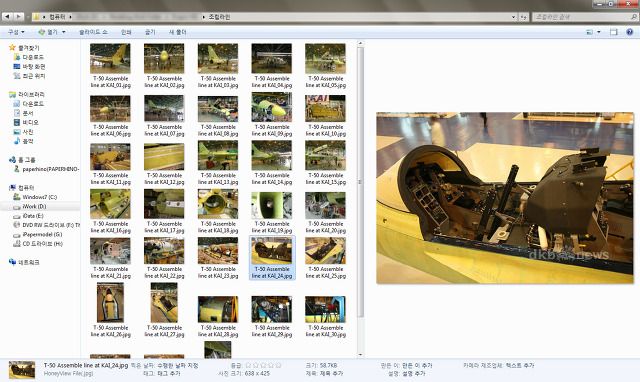Screen dimensions: 640x382
Task: Click the file list scroll-down arrow
Action: pos(360,355)
